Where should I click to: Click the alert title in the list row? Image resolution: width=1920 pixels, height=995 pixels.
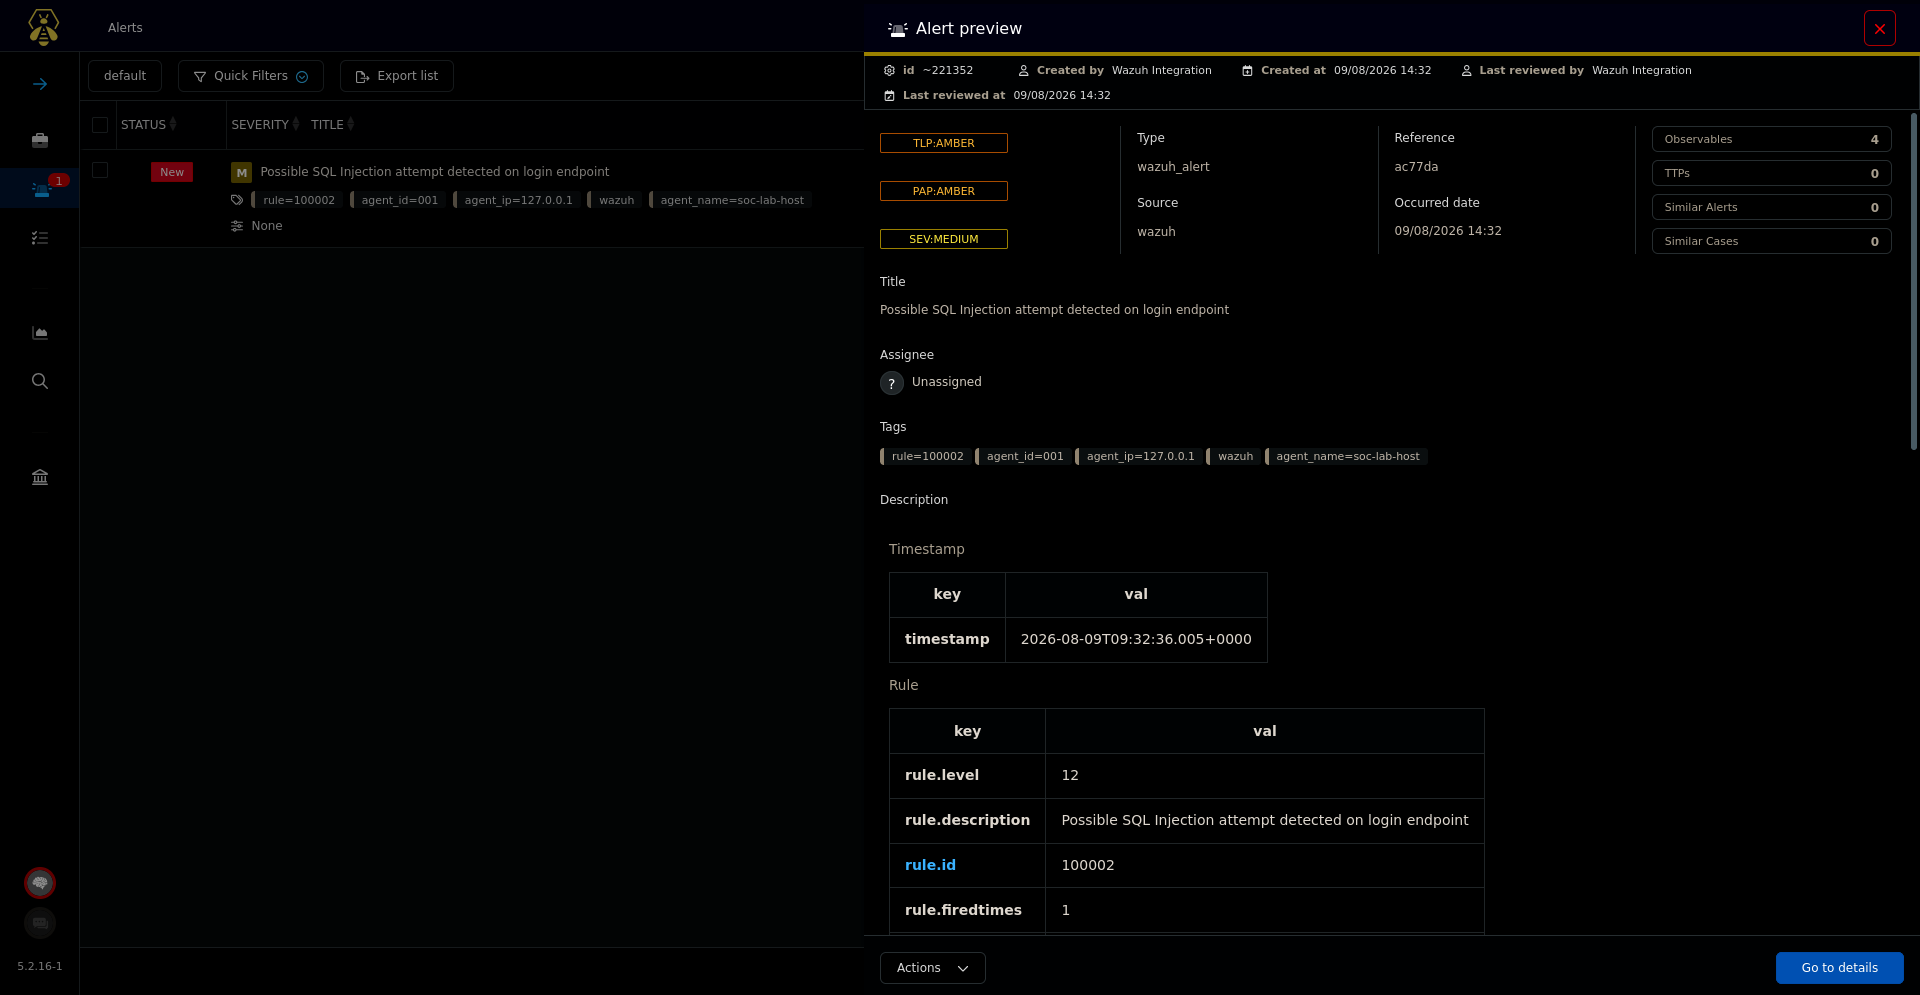point(435,172)
